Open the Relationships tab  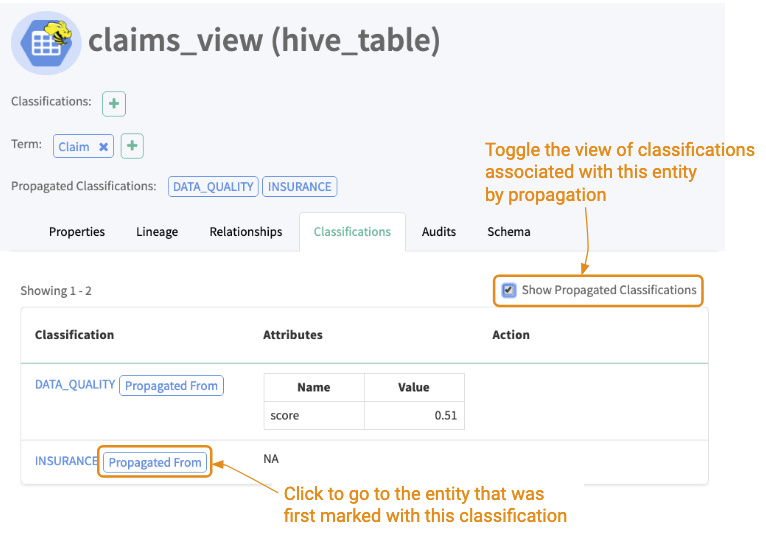pos(246,232)
